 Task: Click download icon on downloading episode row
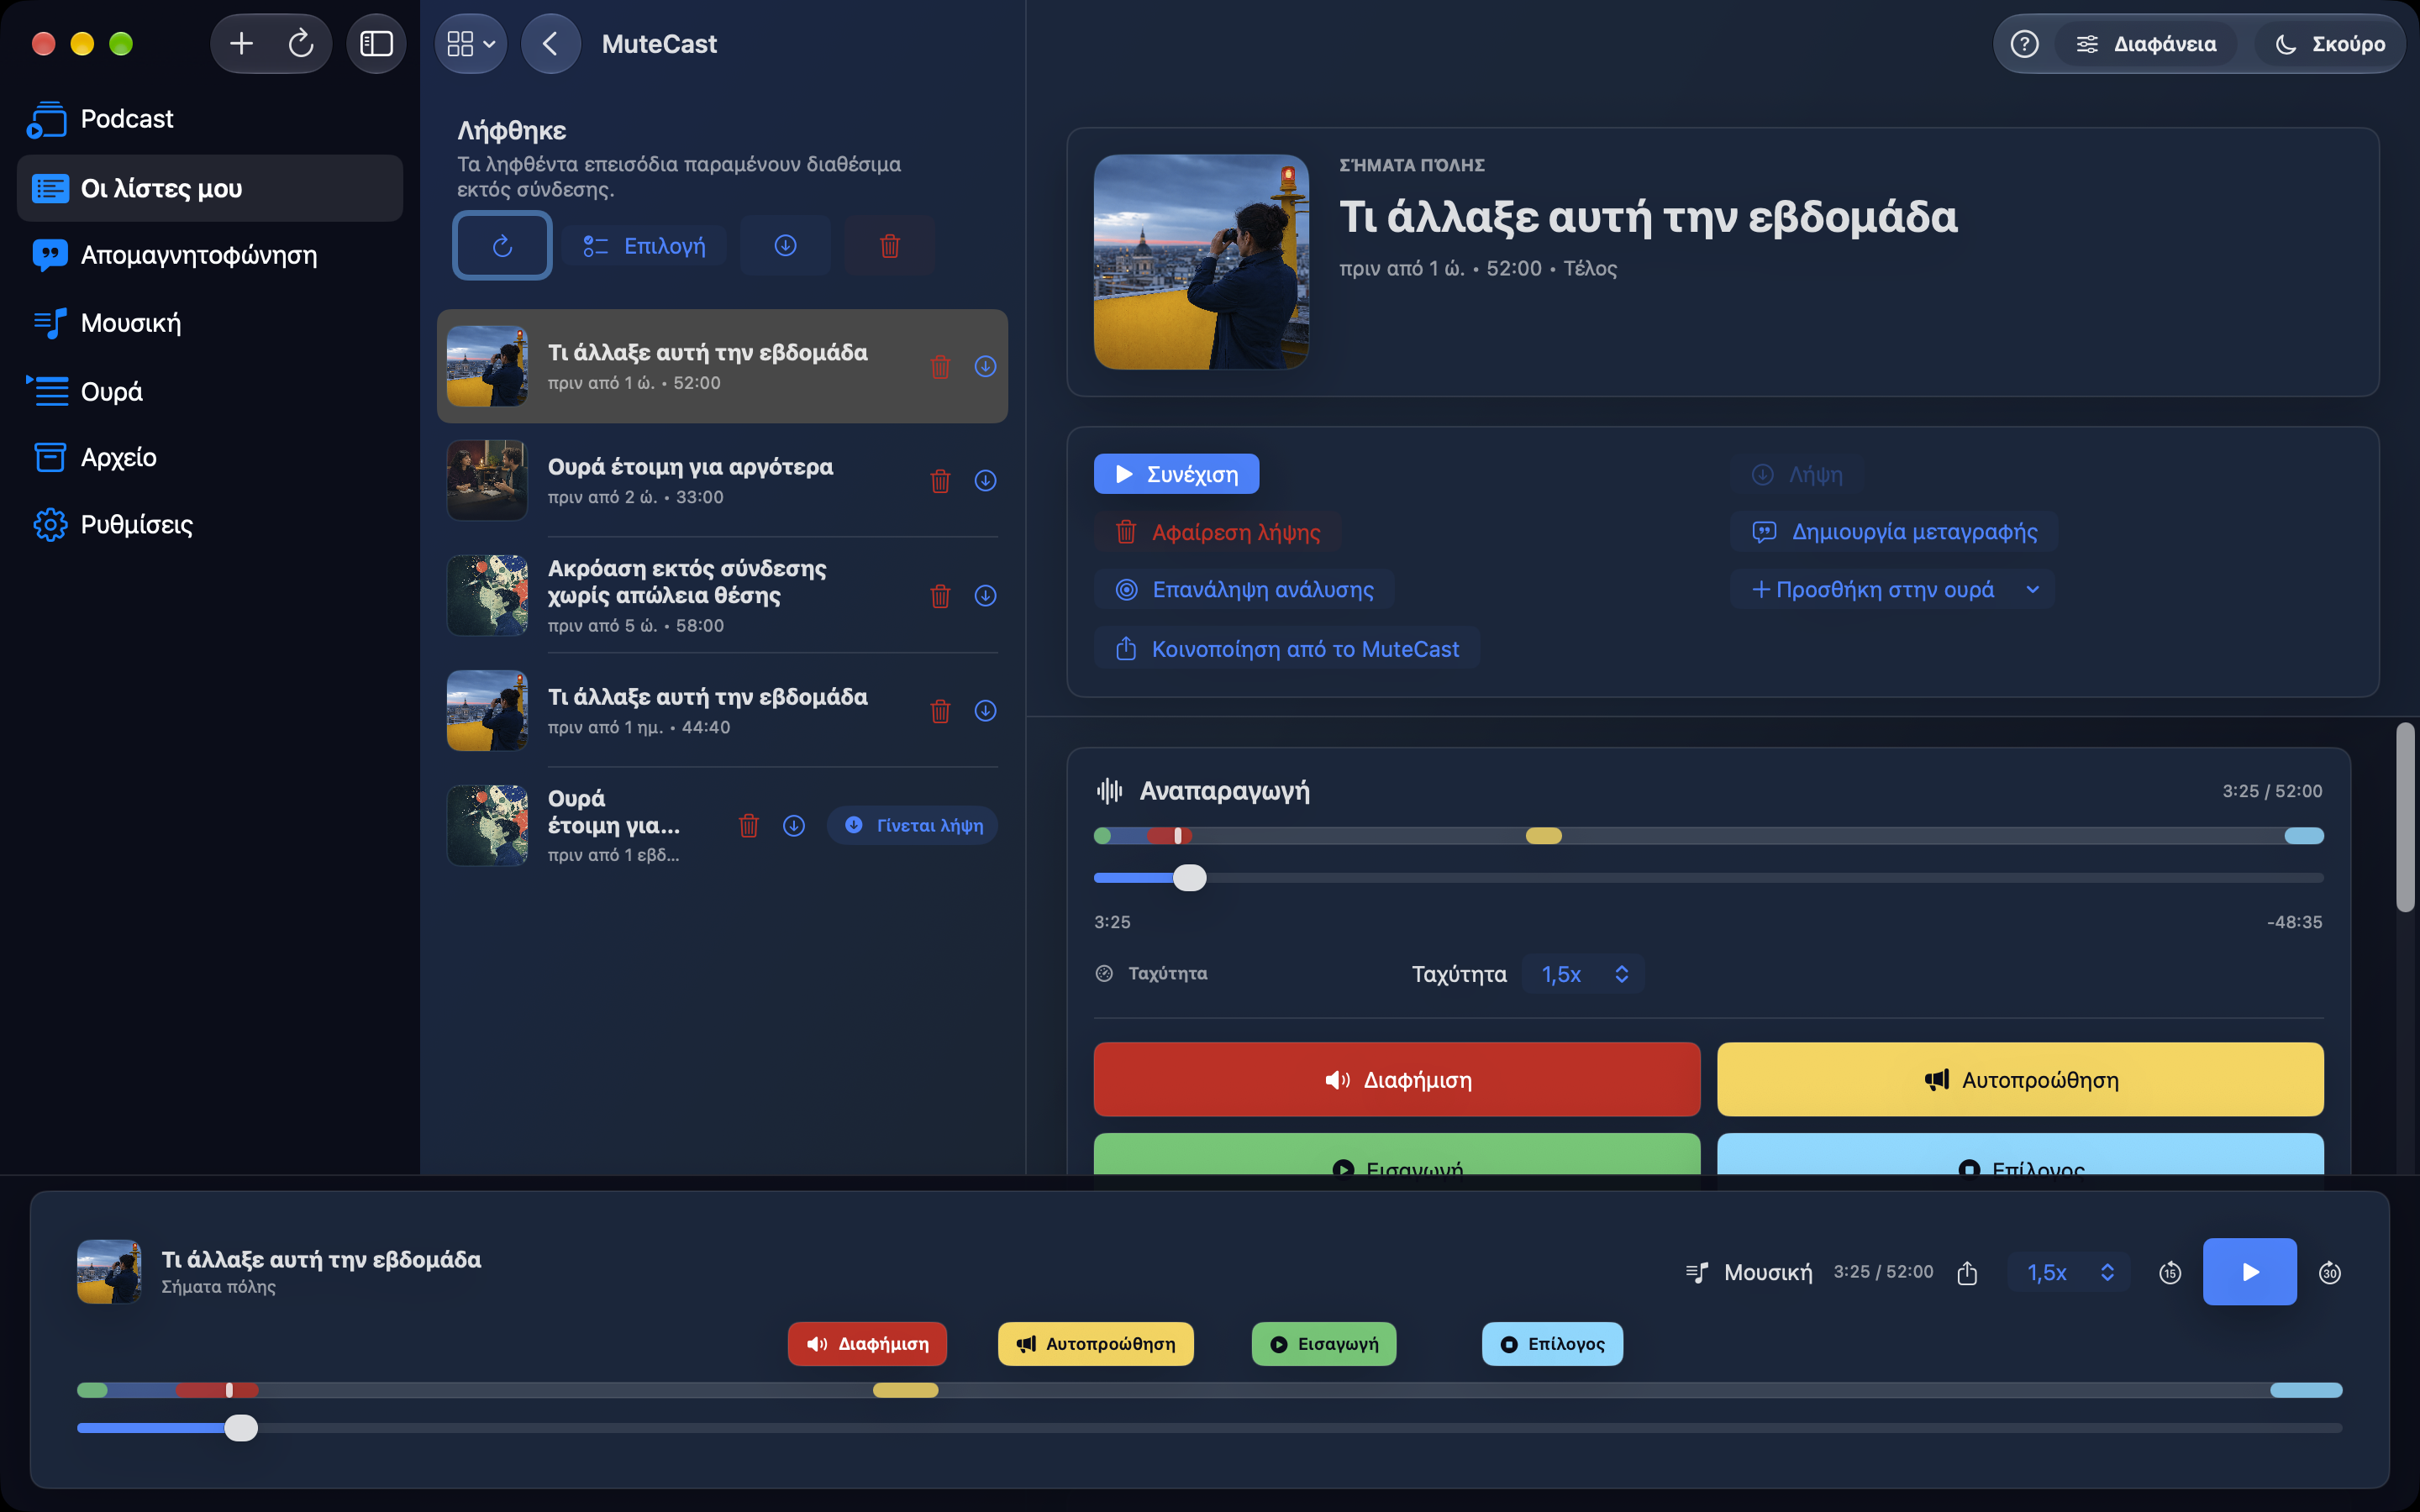[x=793, y=826]
